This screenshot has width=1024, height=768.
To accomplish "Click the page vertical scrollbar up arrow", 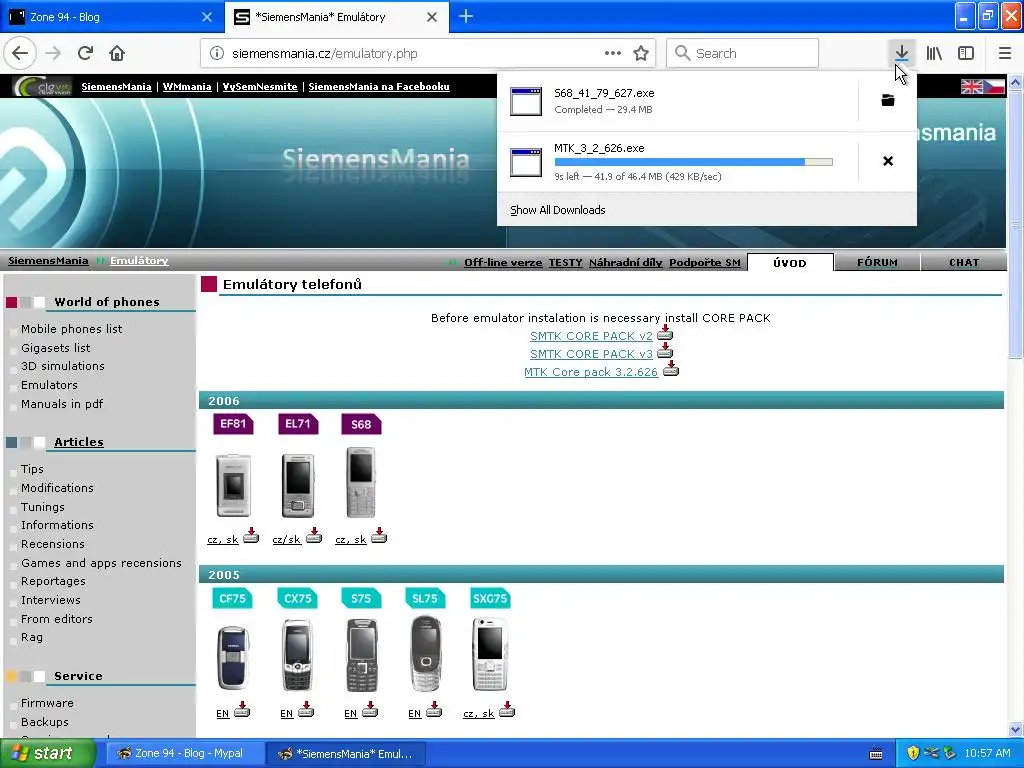I will (x=1015, y=82).
